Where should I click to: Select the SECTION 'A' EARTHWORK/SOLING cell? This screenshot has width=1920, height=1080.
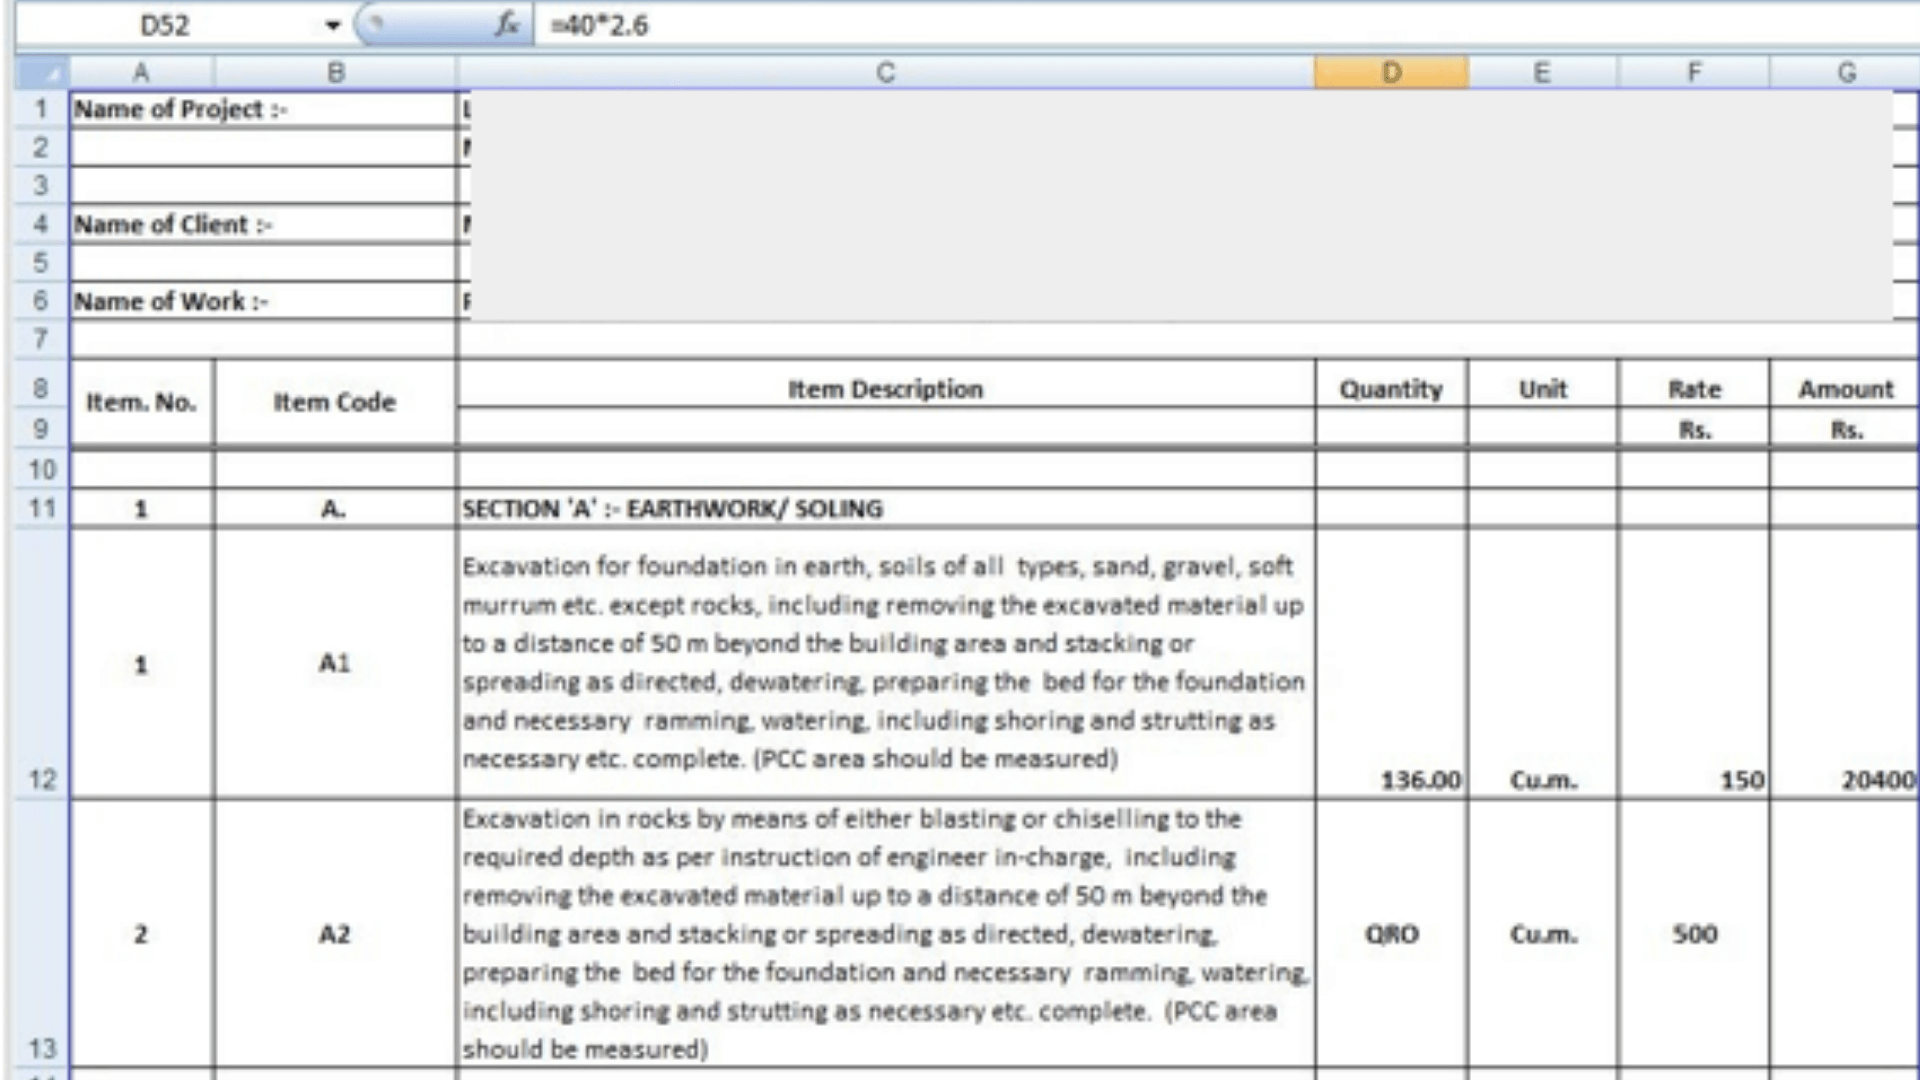(672, 508)
